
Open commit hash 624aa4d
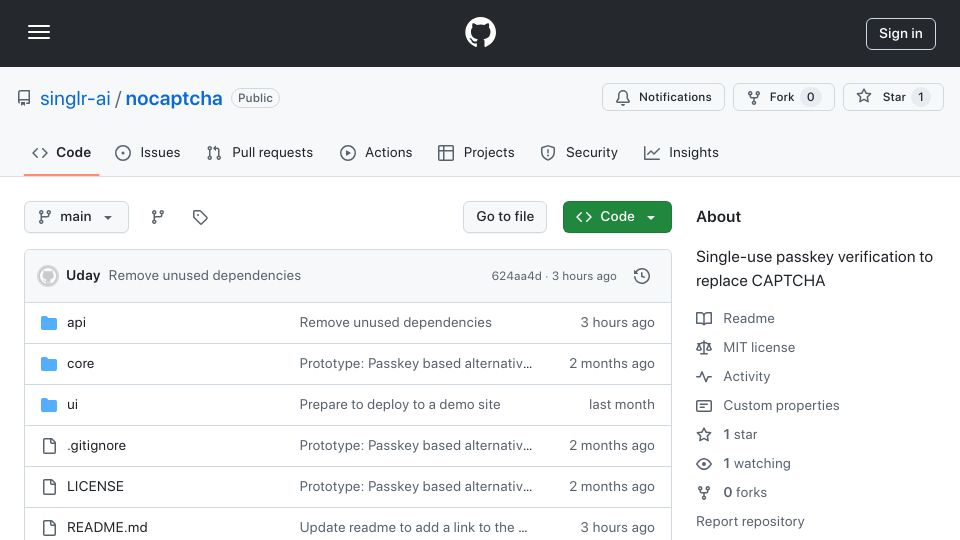pyautogui.click(x=516, y=276)
